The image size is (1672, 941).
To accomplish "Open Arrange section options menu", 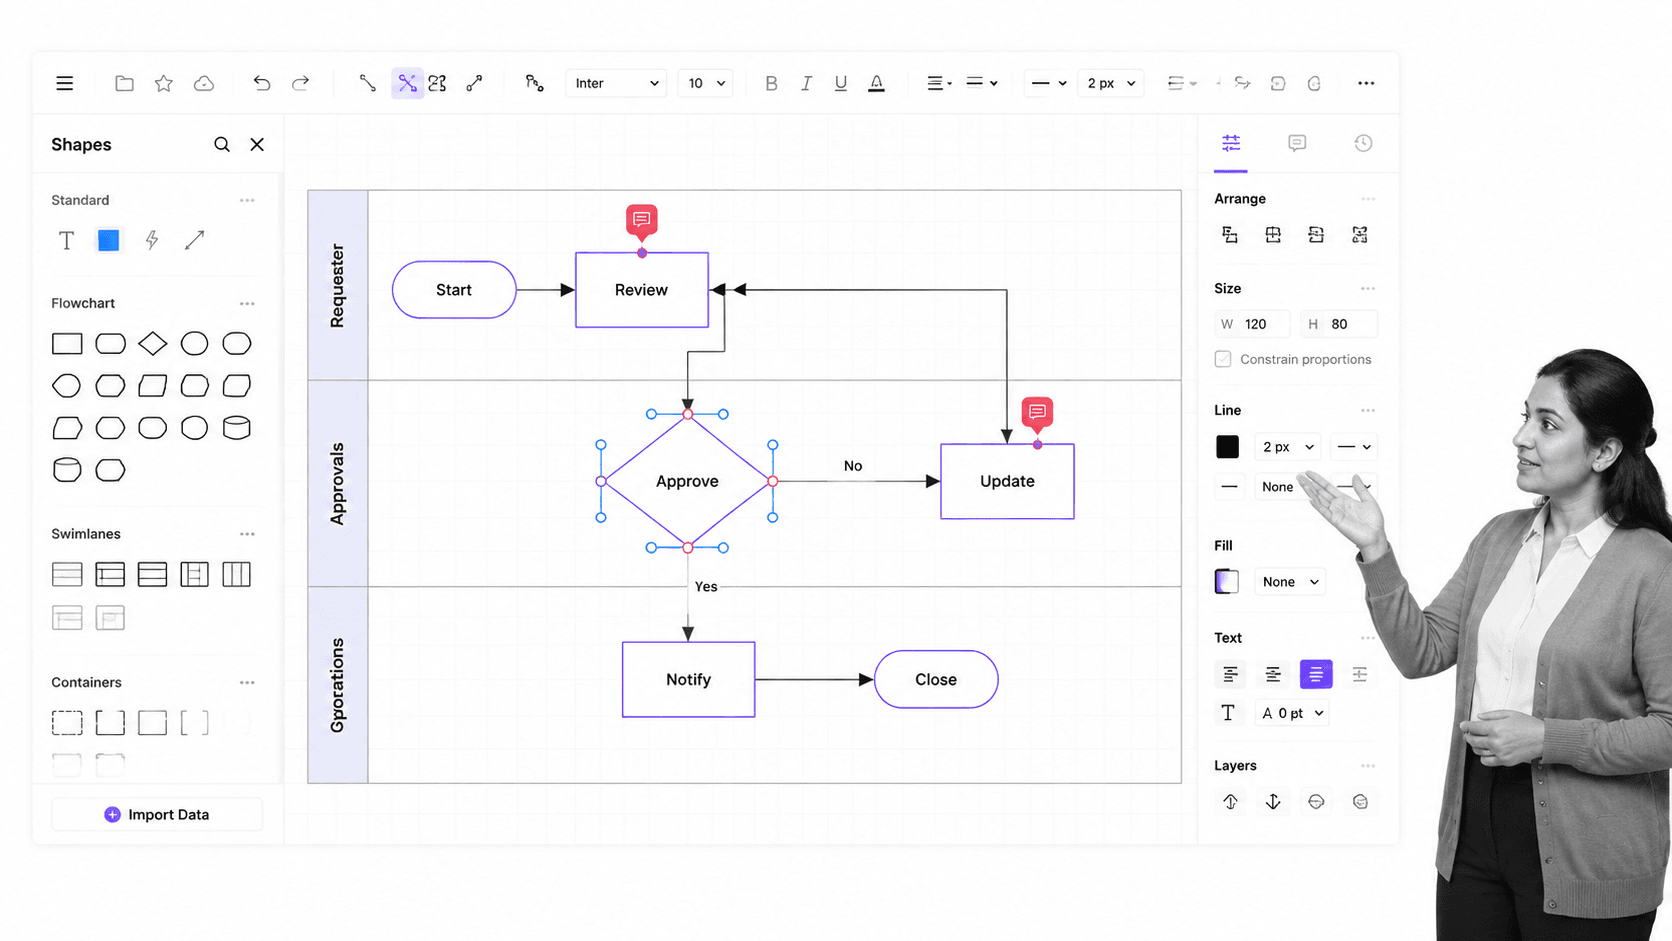I will click(x=1368, y=199).
